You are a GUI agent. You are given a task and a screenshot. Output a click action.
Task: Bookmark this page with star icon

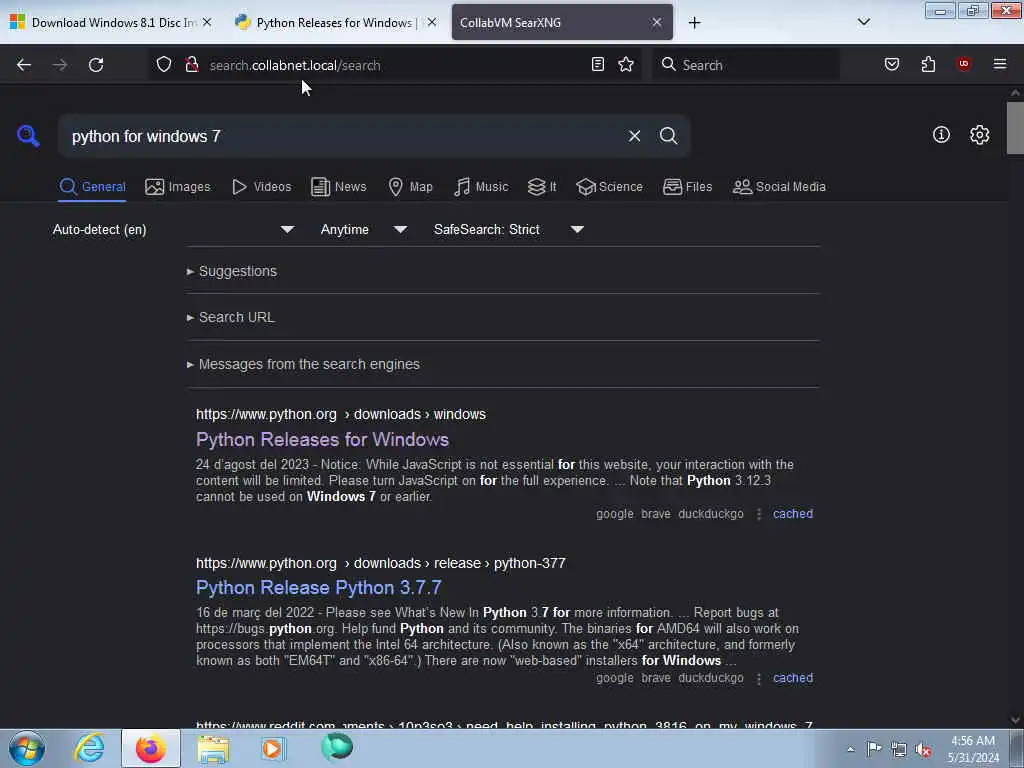point(626,64)
